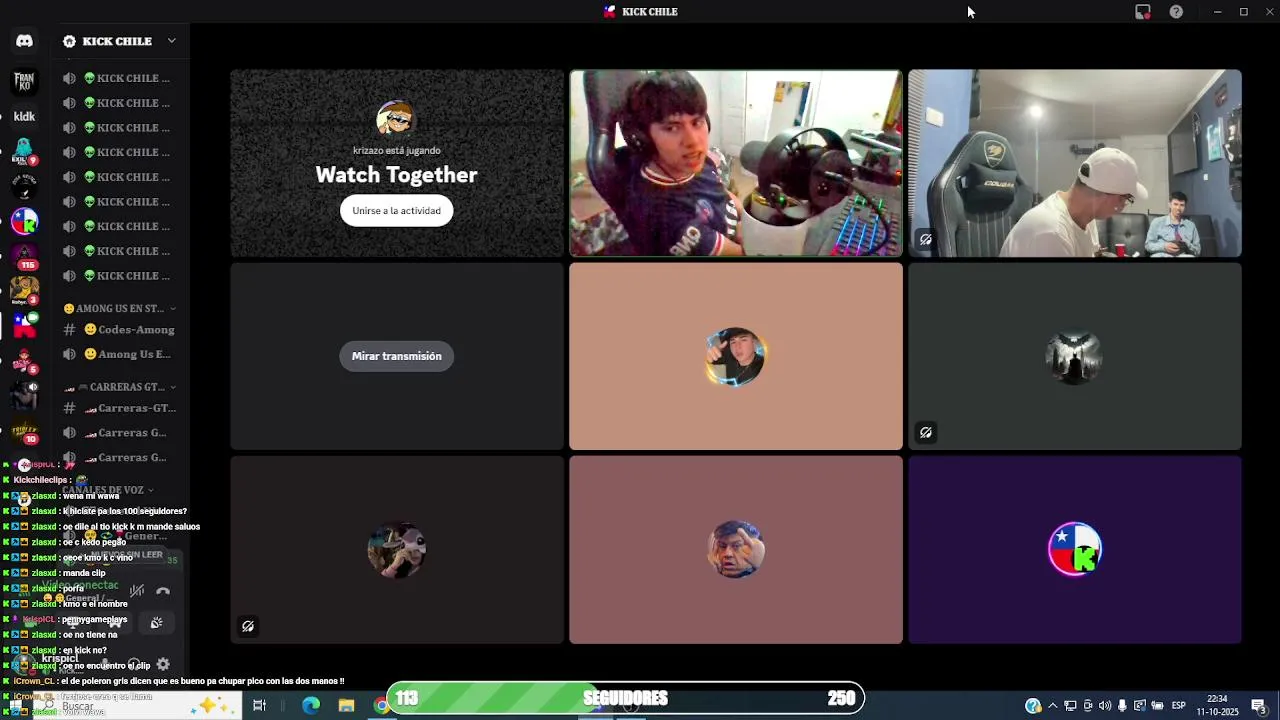This screenshot has height=720, width=1280.
Task: Open the Discord help question mark icon
Action: click(1176, 12)
